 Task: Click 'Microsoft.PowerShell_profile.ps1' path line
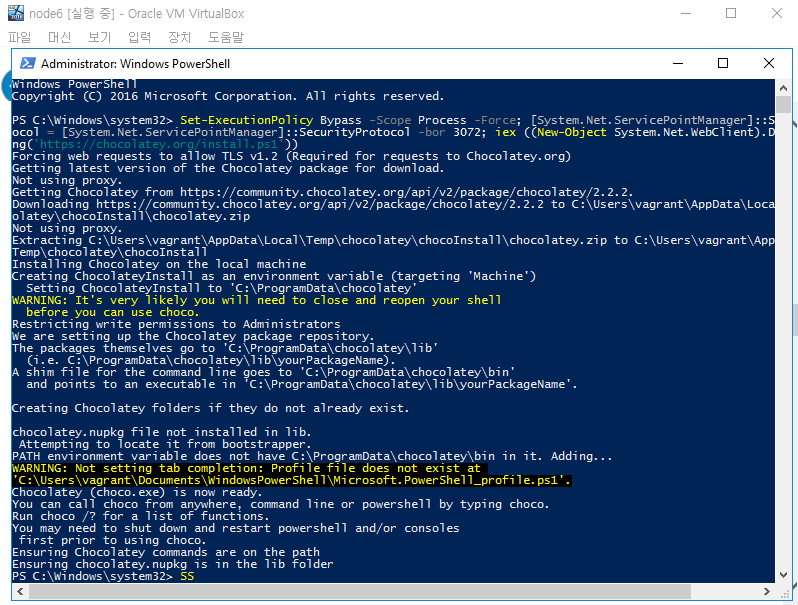pyautogui.click(x=292, y=480)
